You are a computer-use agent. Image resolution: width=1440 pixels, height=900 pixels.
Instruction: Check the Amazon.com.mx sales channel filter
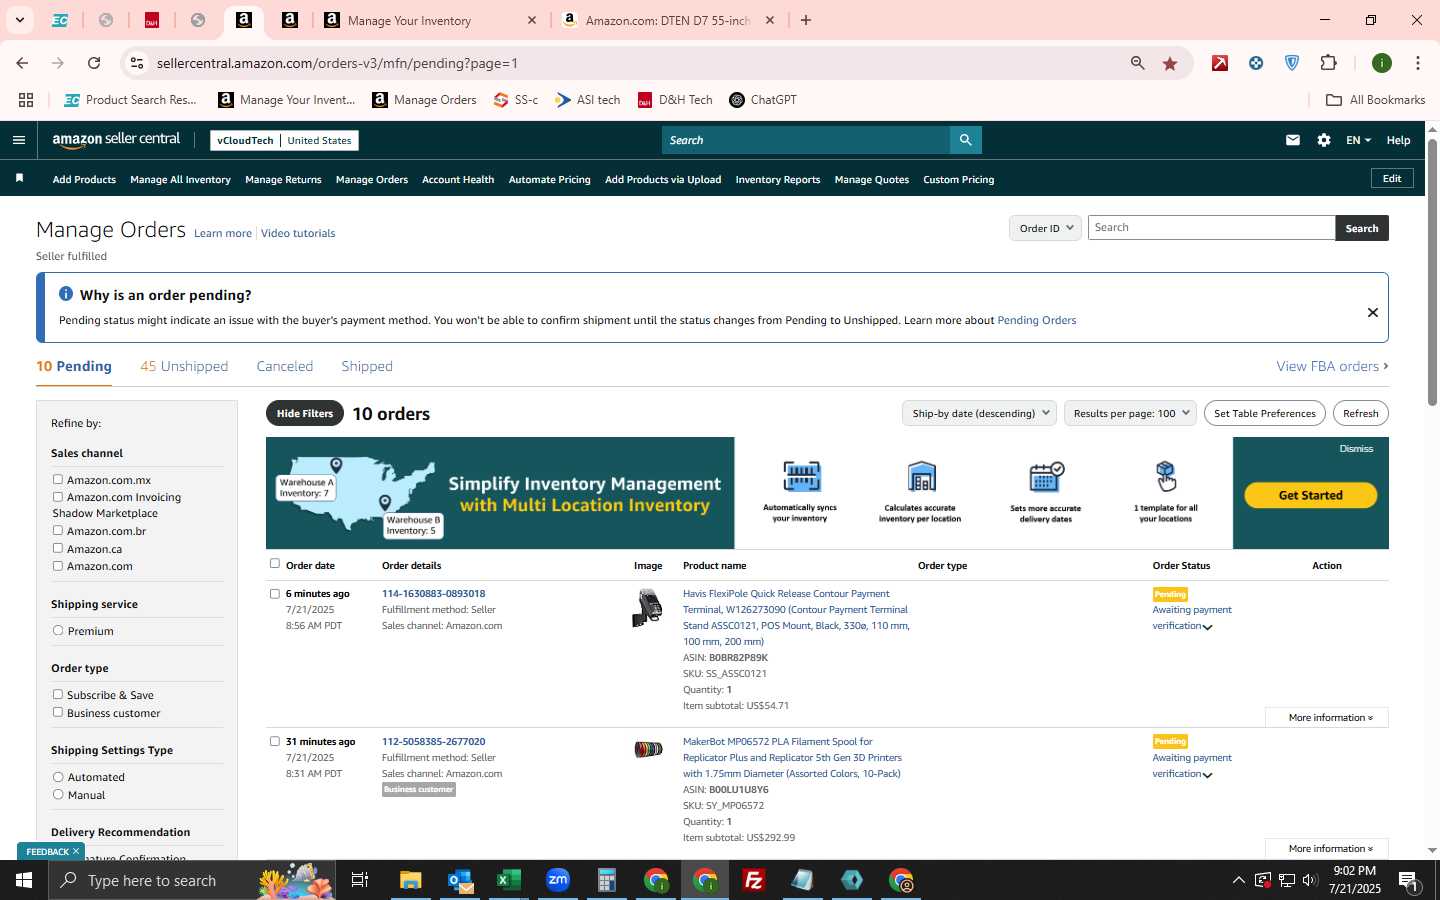click(x=58, y=480)
